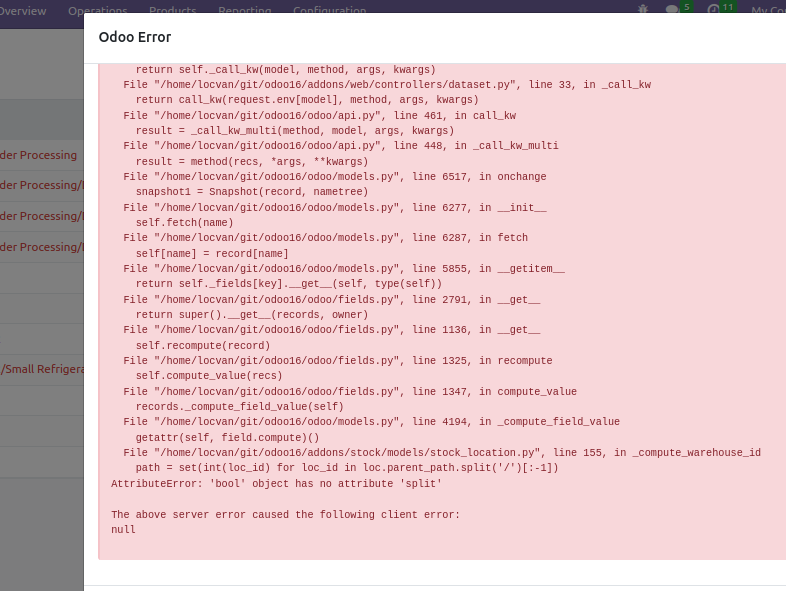Screen dimensions: 786x591
Task: Click the api.py line 448 _call_kw_multi entry
Action: tap(341, 146)
